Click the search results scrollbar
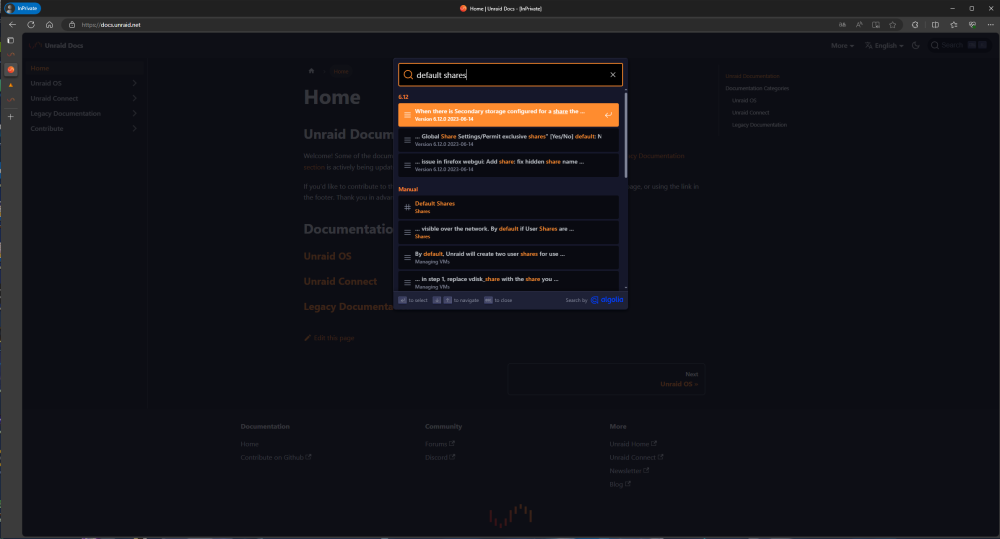 (626, 135)
